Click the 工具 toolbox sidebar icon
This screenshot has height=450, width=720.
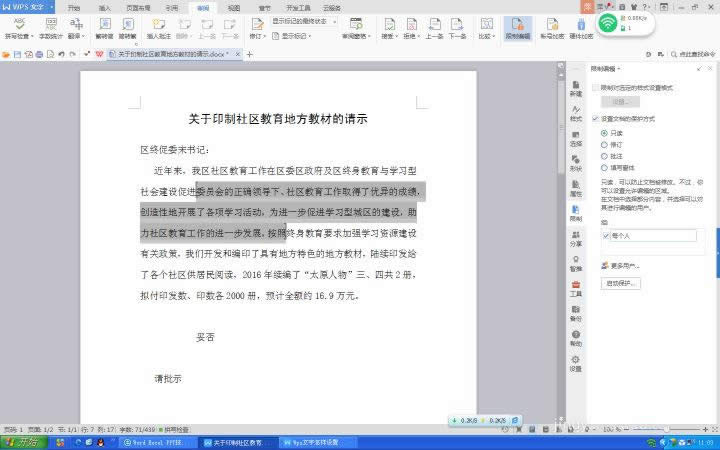576,289
